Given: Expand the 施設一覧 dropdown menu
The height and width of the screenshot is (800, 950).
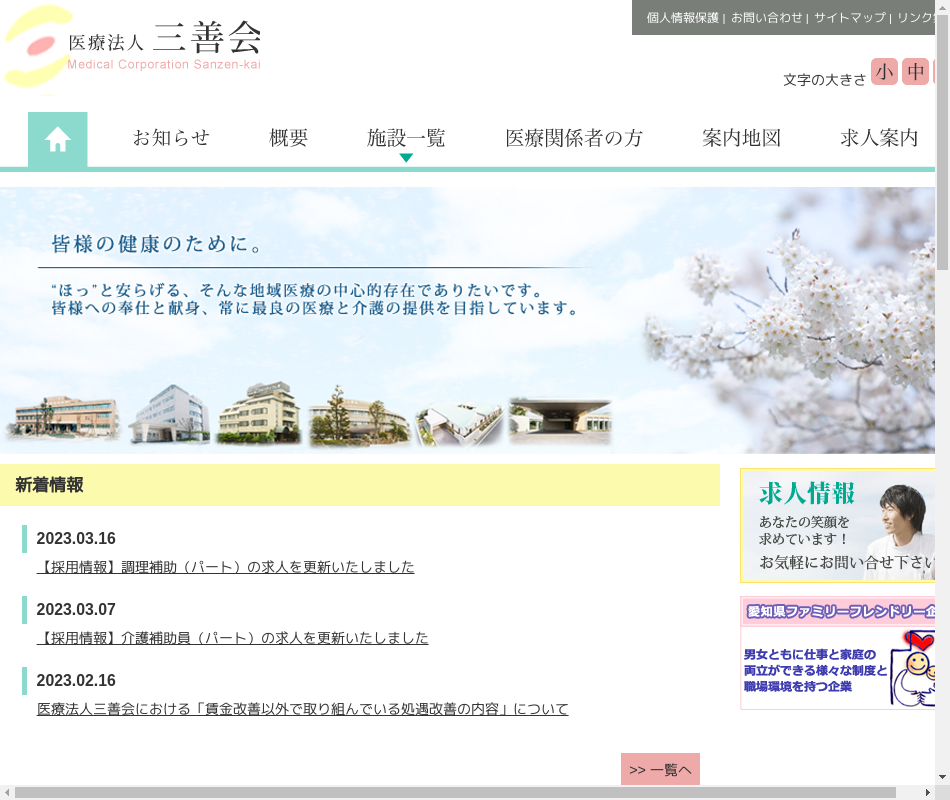Looking at the screenshot, I should (406, 139).
